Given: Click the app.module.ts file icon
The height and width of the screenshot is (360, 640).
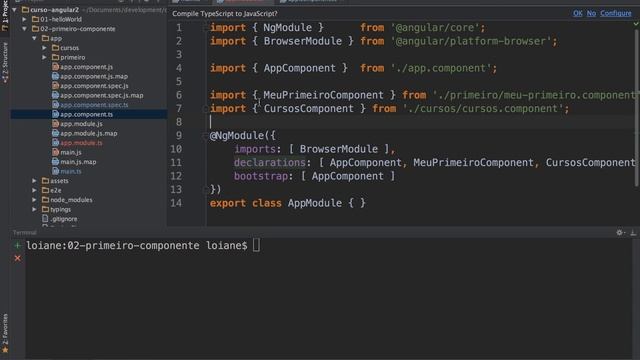Looking at the screenshot, I should [x=56, y=143].
